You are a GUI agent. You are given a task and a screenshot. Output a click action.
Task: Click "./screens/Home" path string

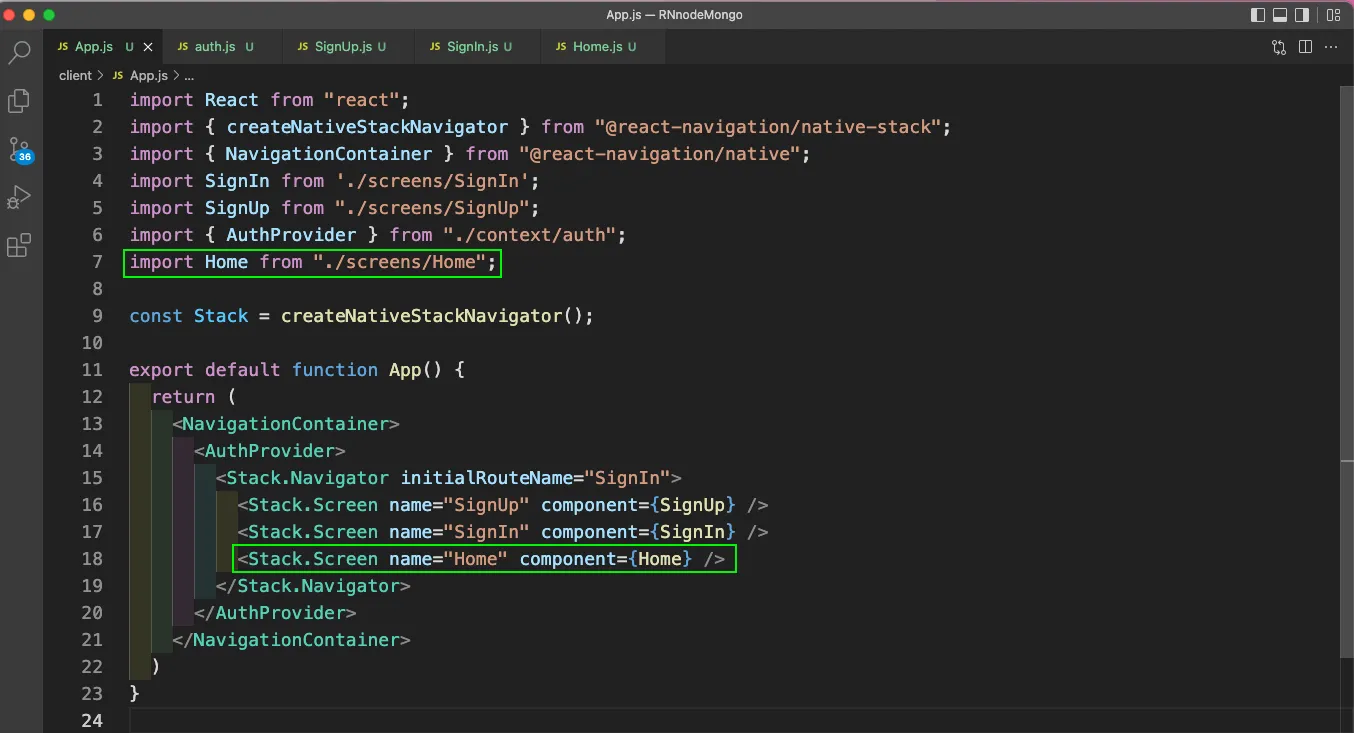pos(399,262)
